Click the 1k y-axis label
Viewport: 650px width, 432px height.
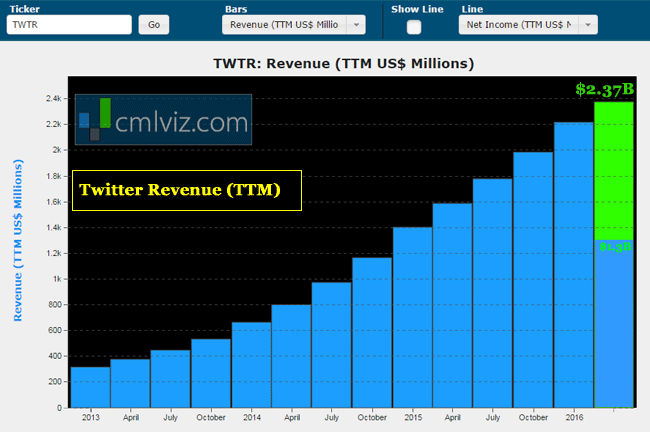coord(57,279)
